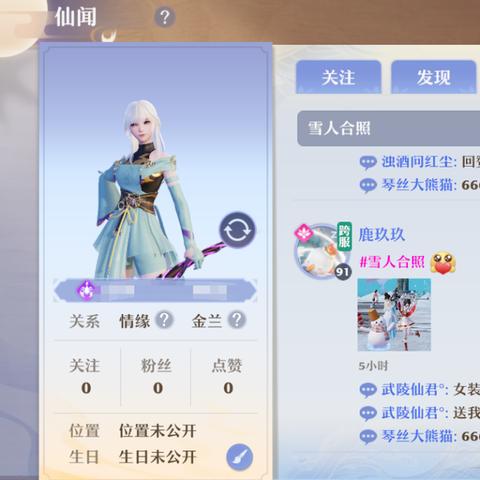This screenshot has height=480, width=480.
Task: Open the 金兰 question mark help
Action: [237, 320]
